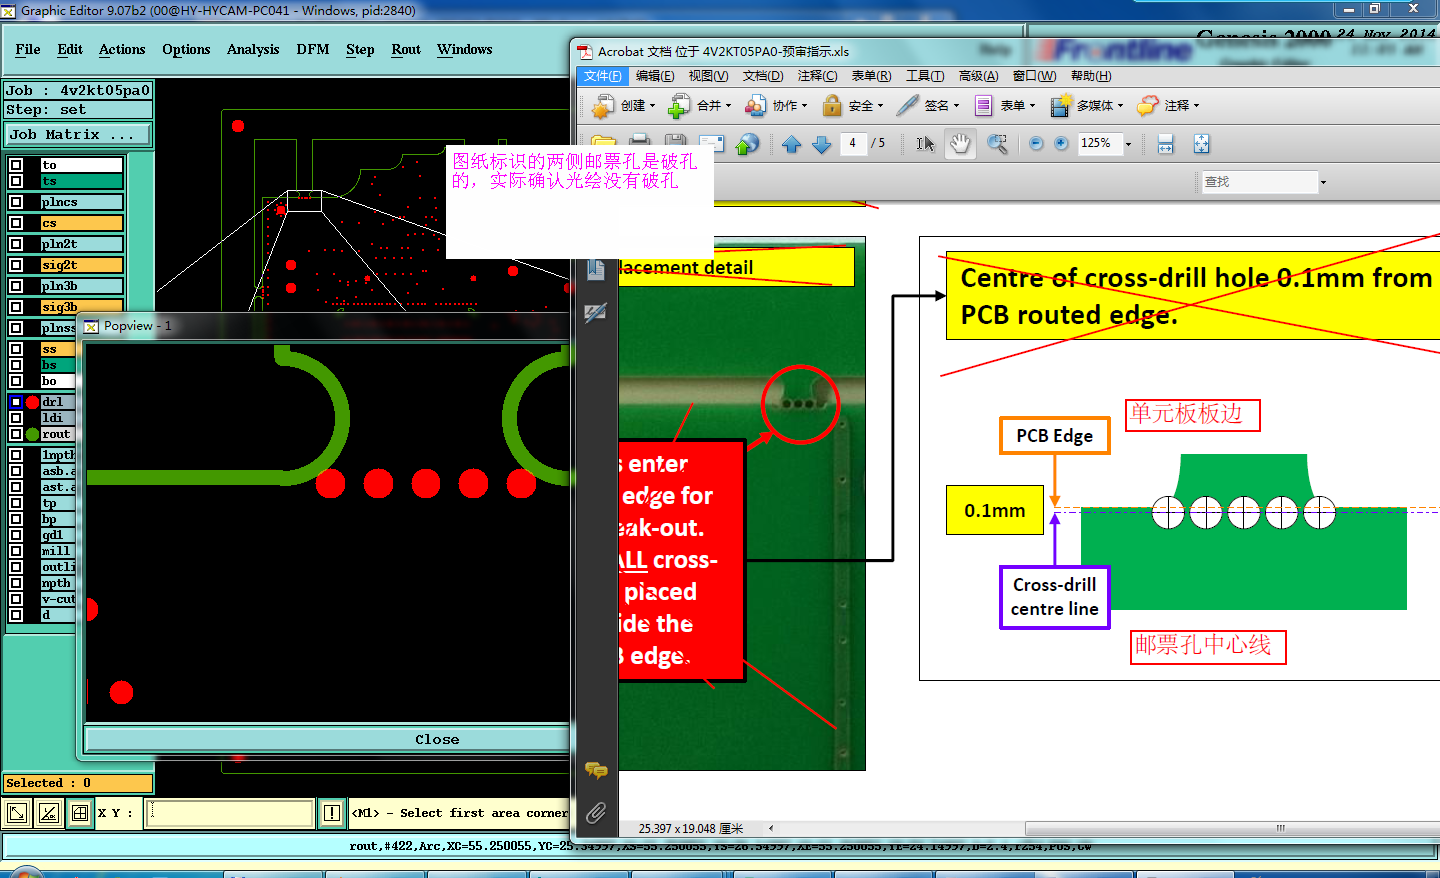Screen dimensions: 1440x878
Task: Open Acrobat's 视图(V) menu
Action: click(x=708, y=76)
